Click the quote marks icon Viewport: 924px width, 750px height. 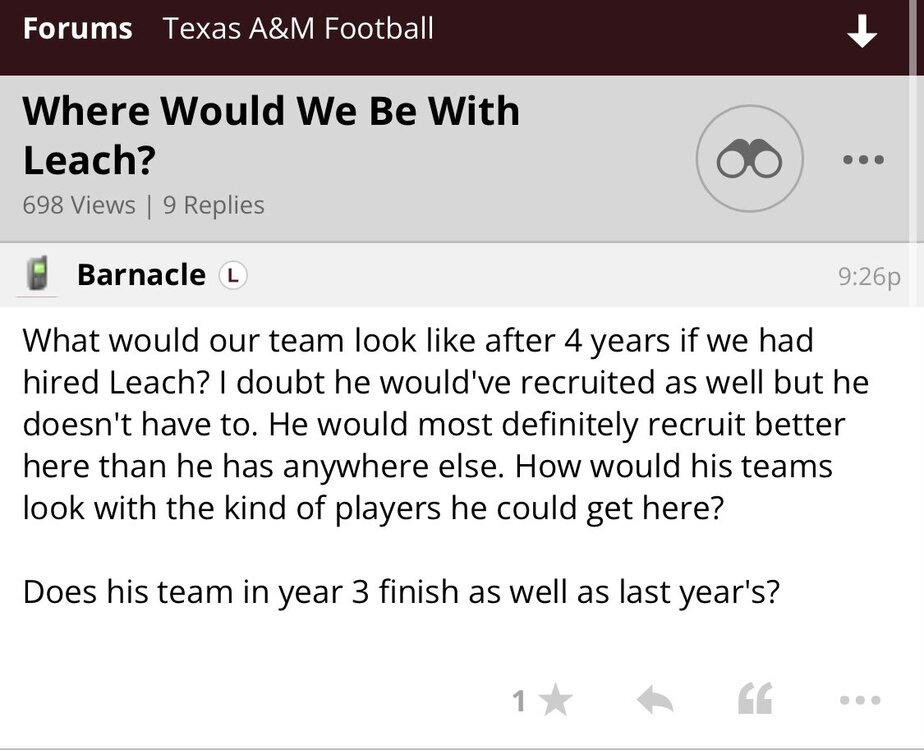pos(756,701)
